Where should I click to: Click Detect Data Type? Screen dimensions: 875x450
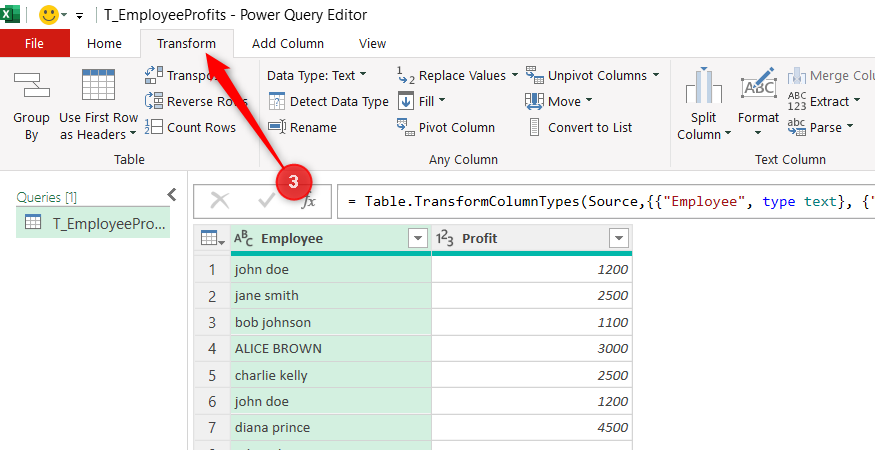[x=328, y=101]
